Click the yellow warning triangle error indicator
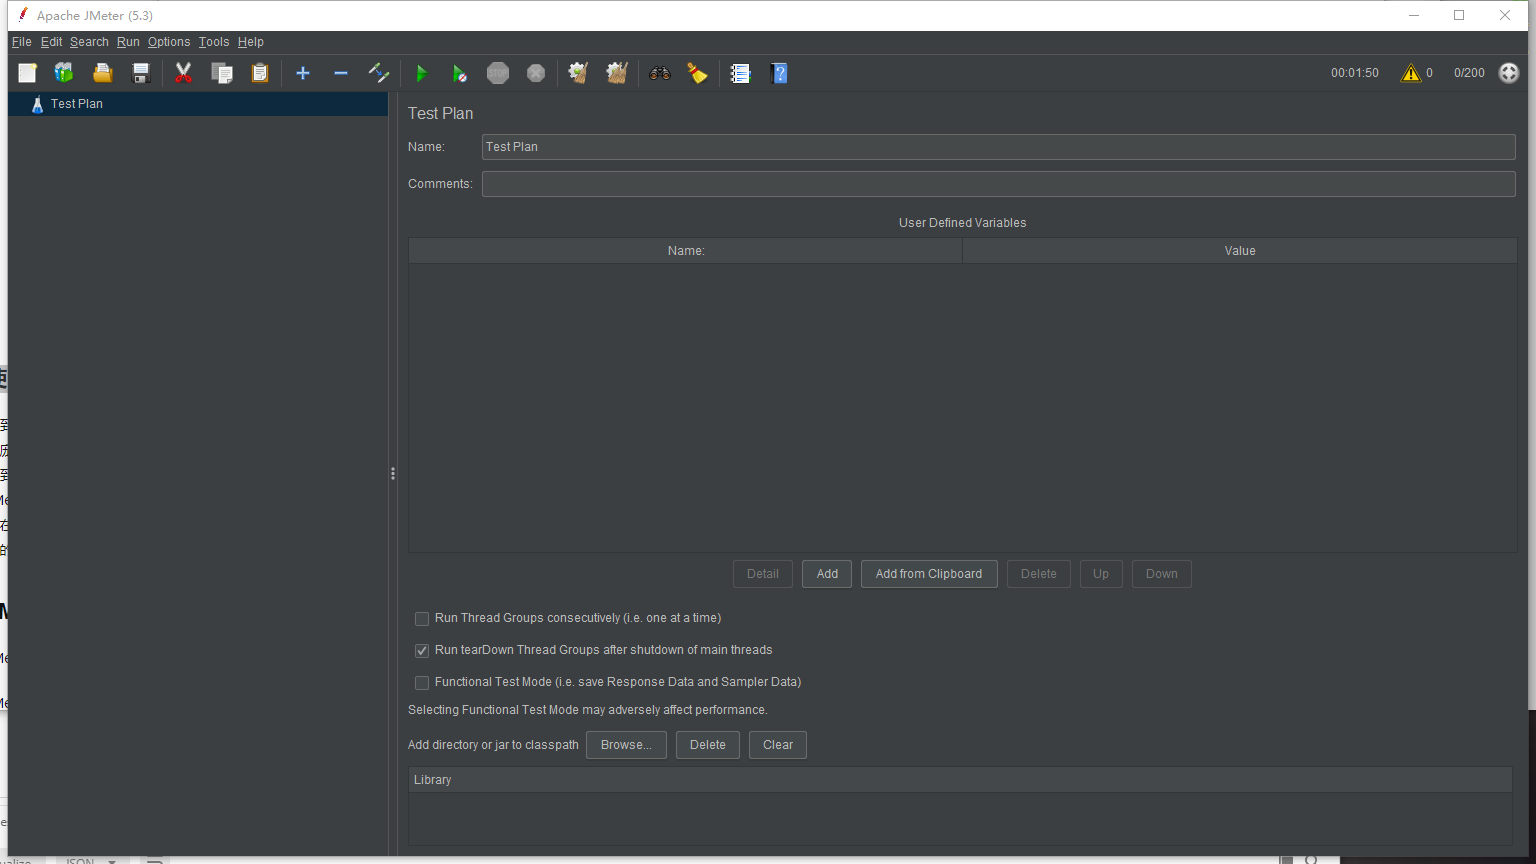This screenshot has width=1536, height=864. tap(1411, 73)
